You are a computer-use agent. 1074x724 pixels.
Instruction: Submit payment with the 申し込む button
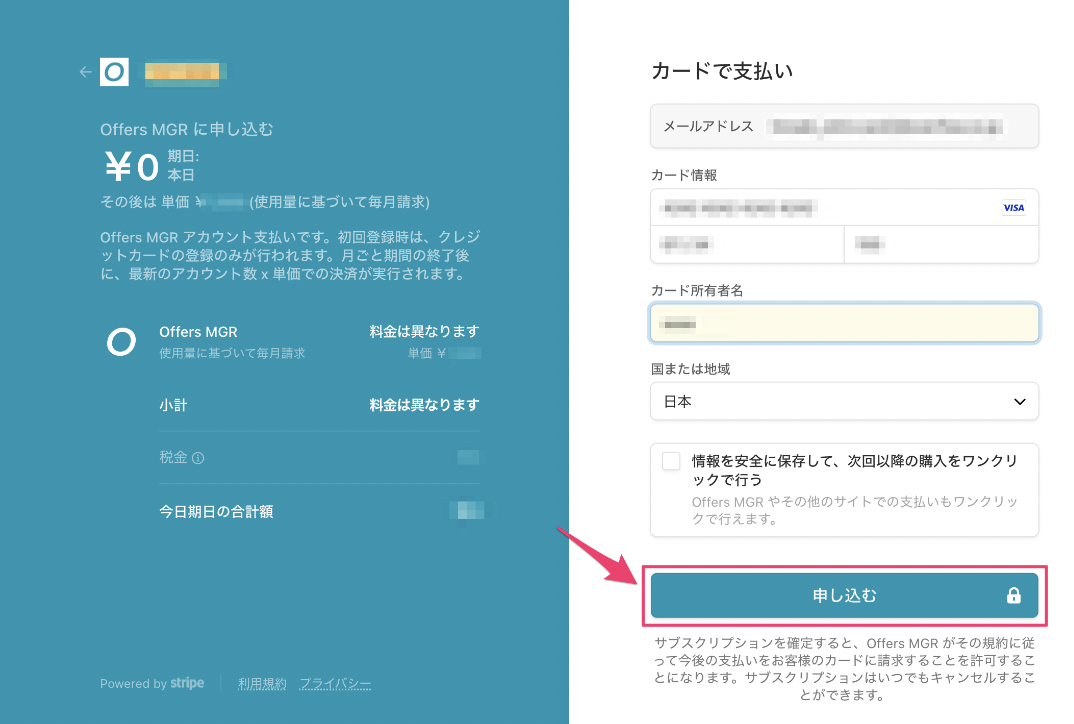click(x=844, y=595)
